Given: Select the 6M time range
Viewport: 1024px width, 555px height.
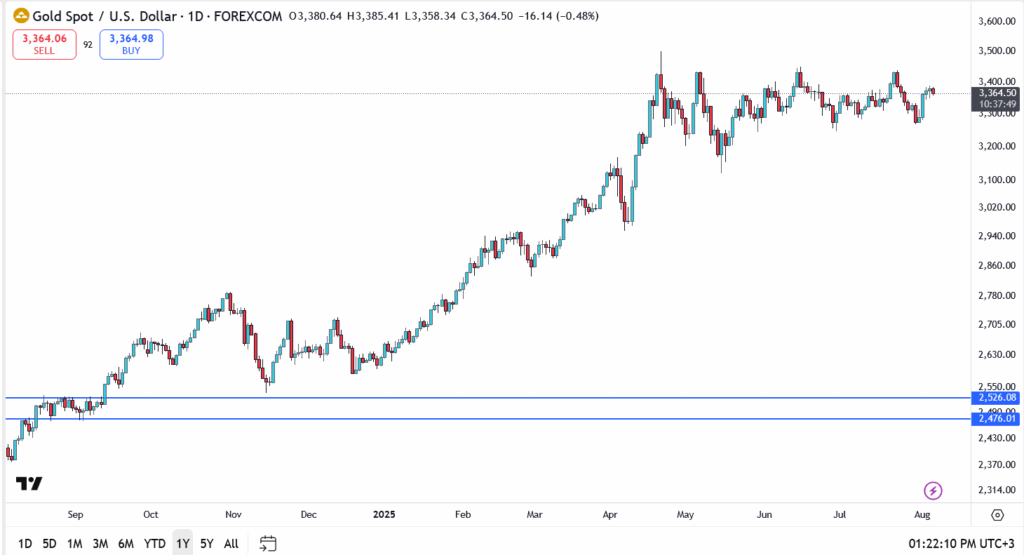Looking at the screenshot, I should tap(126, 543).
